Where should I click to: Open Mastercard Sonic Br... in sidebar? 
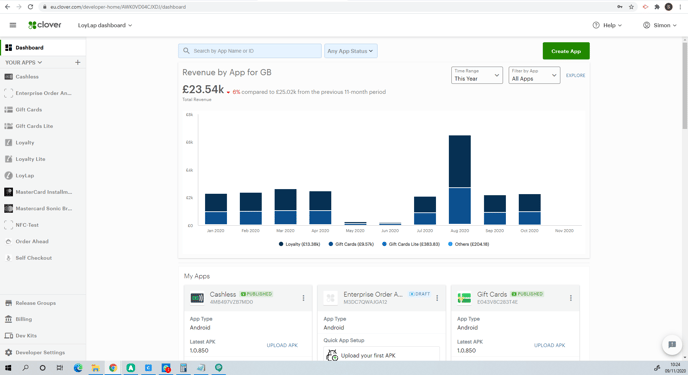(x=43, y=208)
